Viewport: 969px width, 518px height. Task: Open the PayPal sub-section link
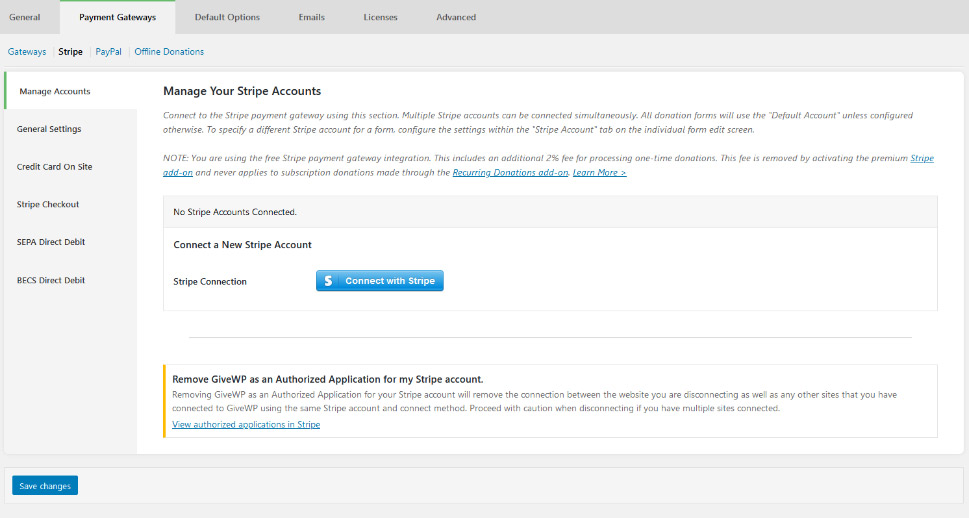108,52
